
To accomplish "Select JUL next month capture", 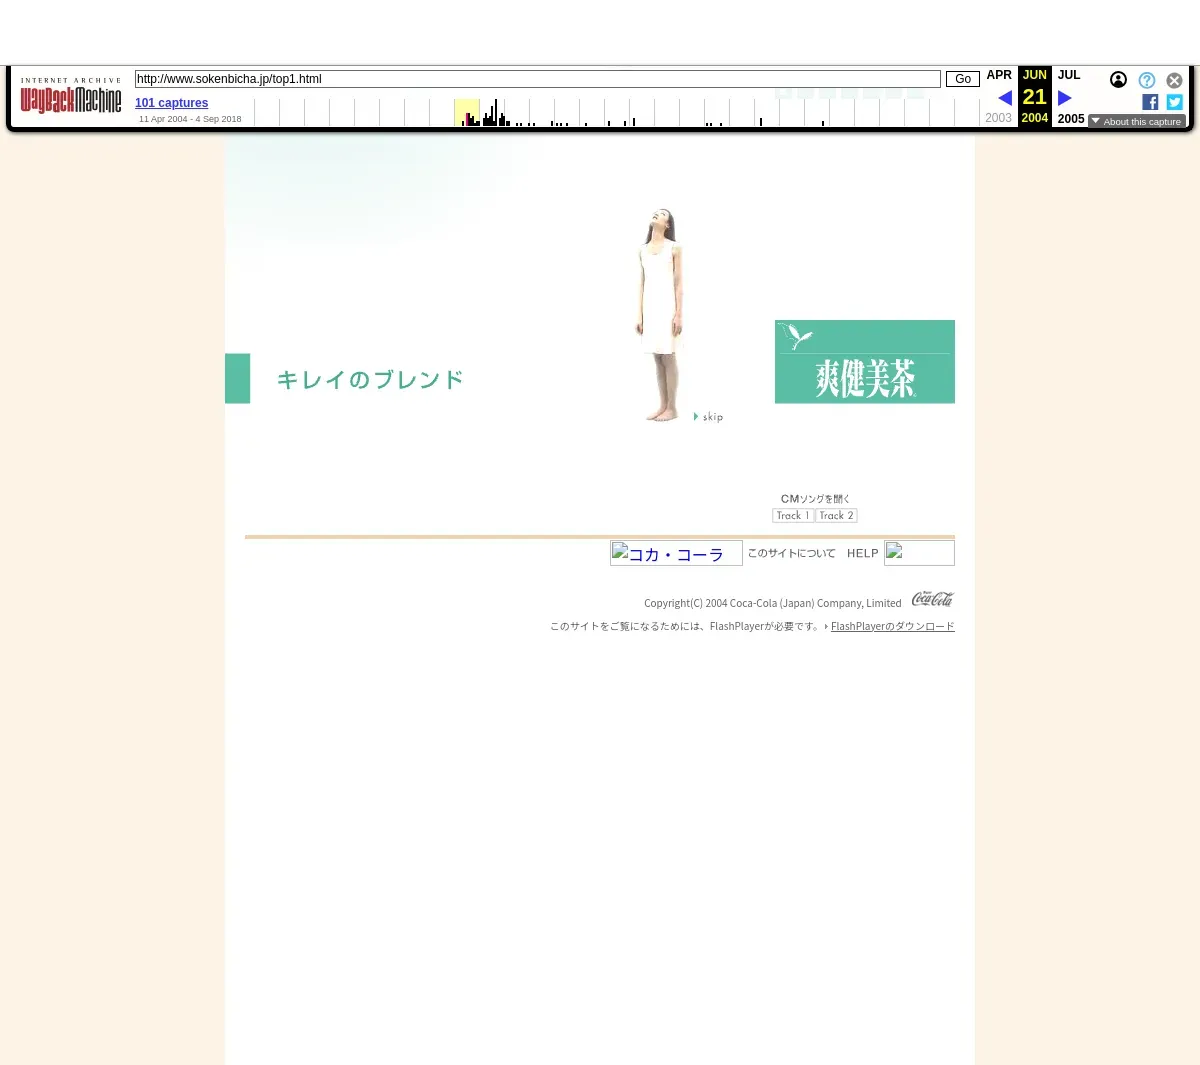I will 1069,75.
